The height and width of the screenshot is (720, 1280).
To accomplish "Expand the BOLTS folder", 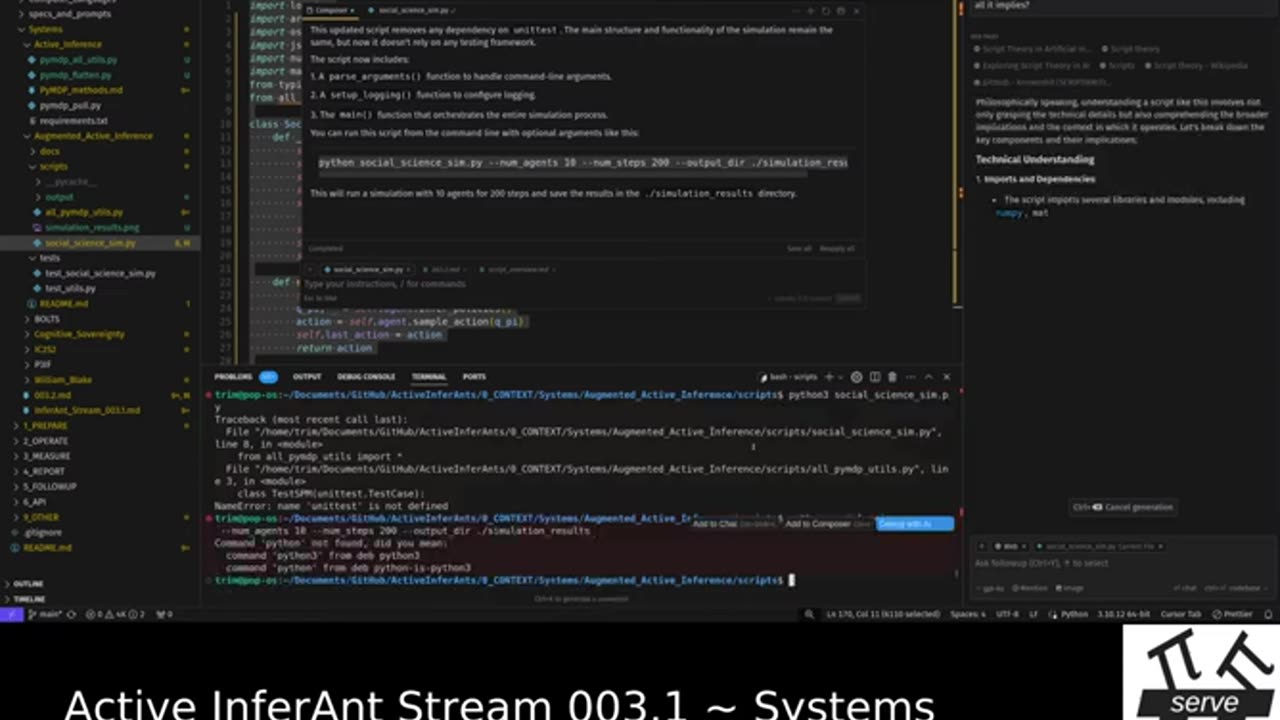I will [x=47, y=319].
